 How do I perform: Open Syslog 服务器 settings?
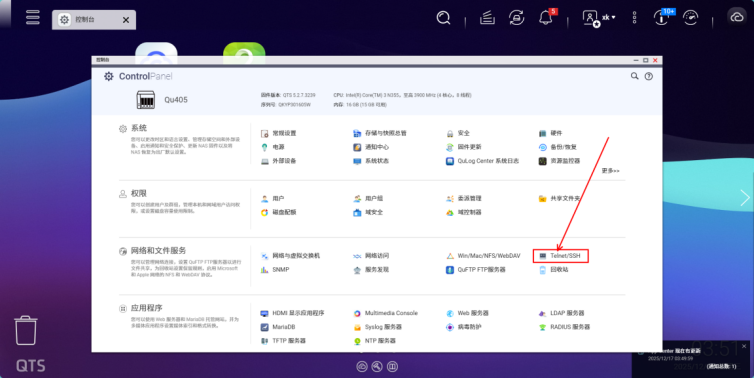[x=377, y=327]
